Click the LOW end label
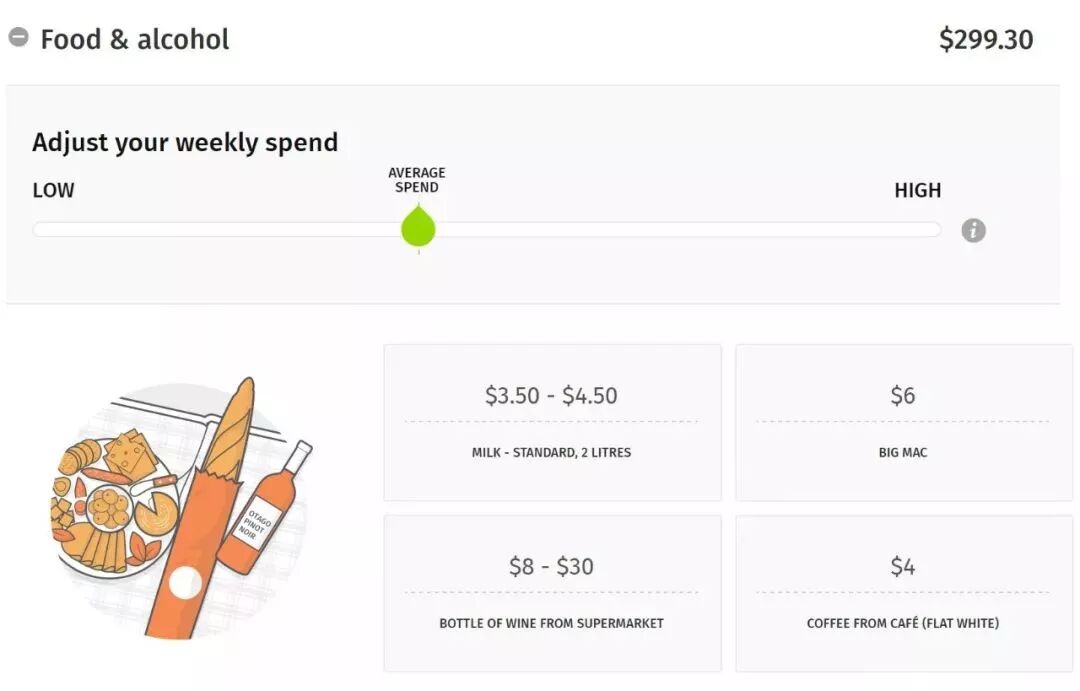This screenshot has width=1080, height=691. (53, 190)
